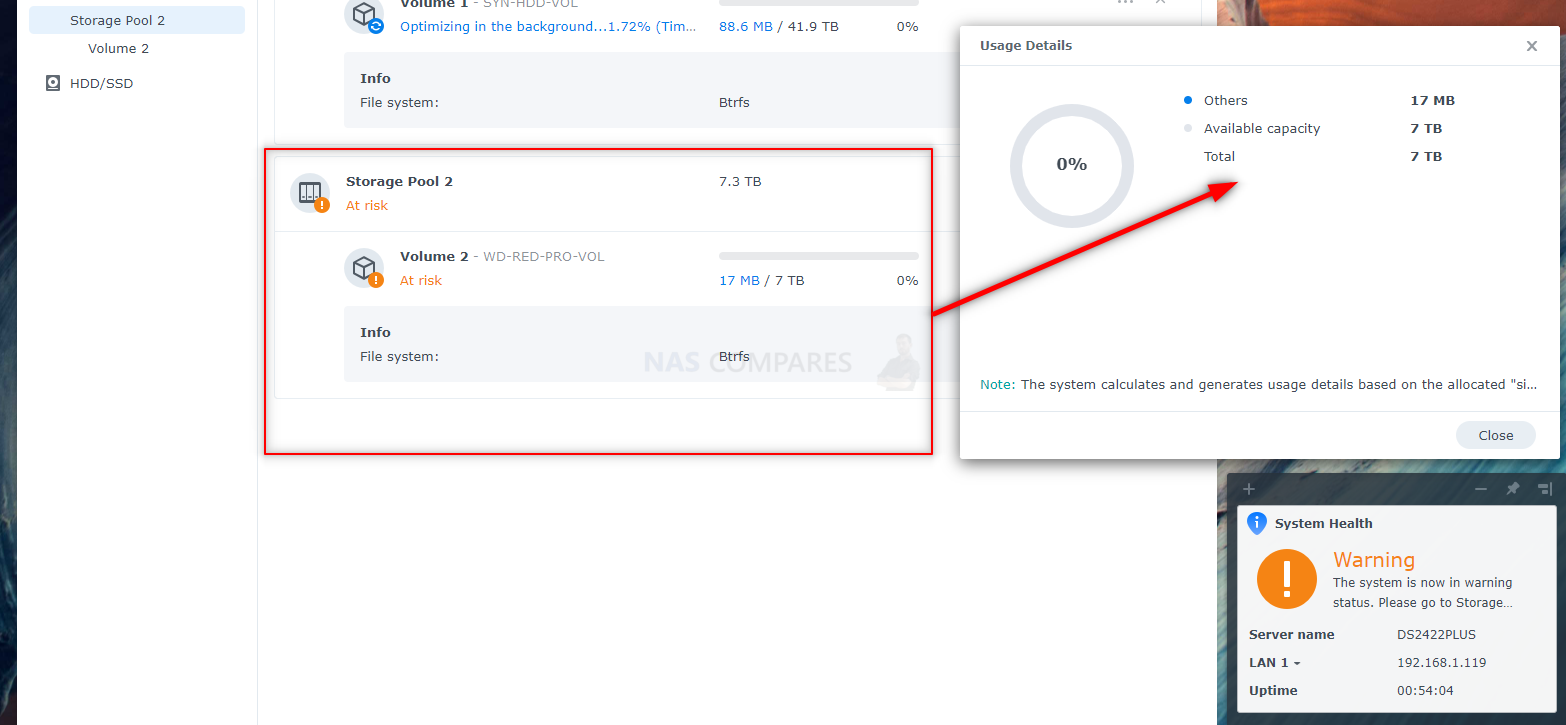Screen dimensions: 1566x725
Task: Click the orange Warning exclamation icon
Action: (1287, 578)
